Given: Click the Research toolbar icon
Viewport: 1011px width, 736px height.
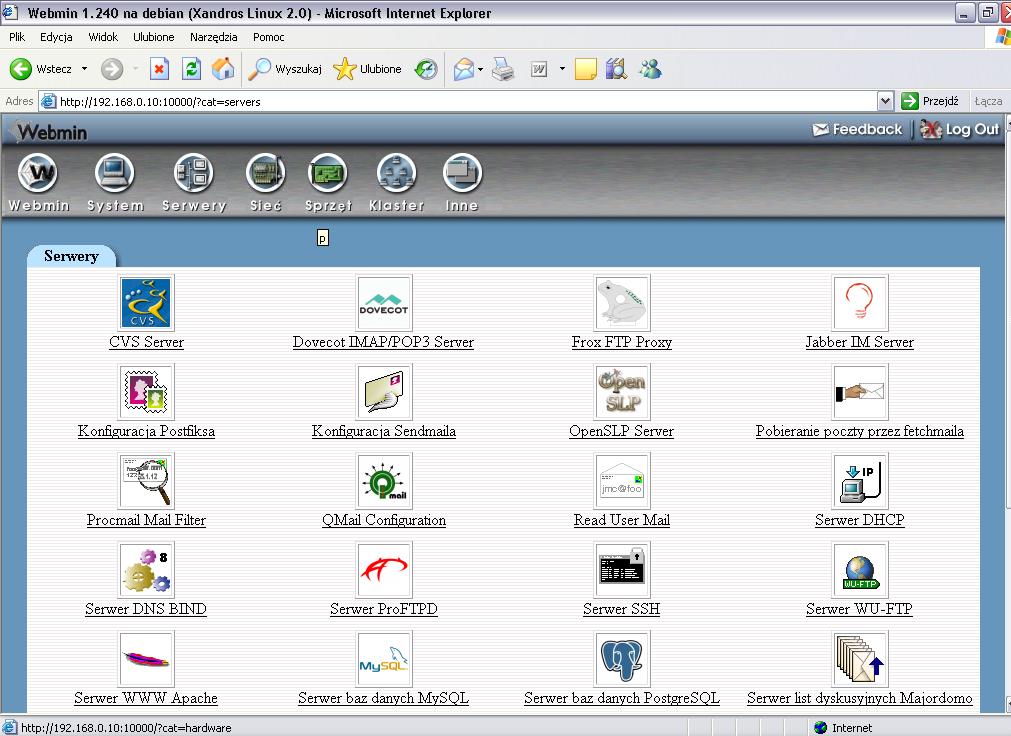Looking at the screenshot, I should point(616,68).
